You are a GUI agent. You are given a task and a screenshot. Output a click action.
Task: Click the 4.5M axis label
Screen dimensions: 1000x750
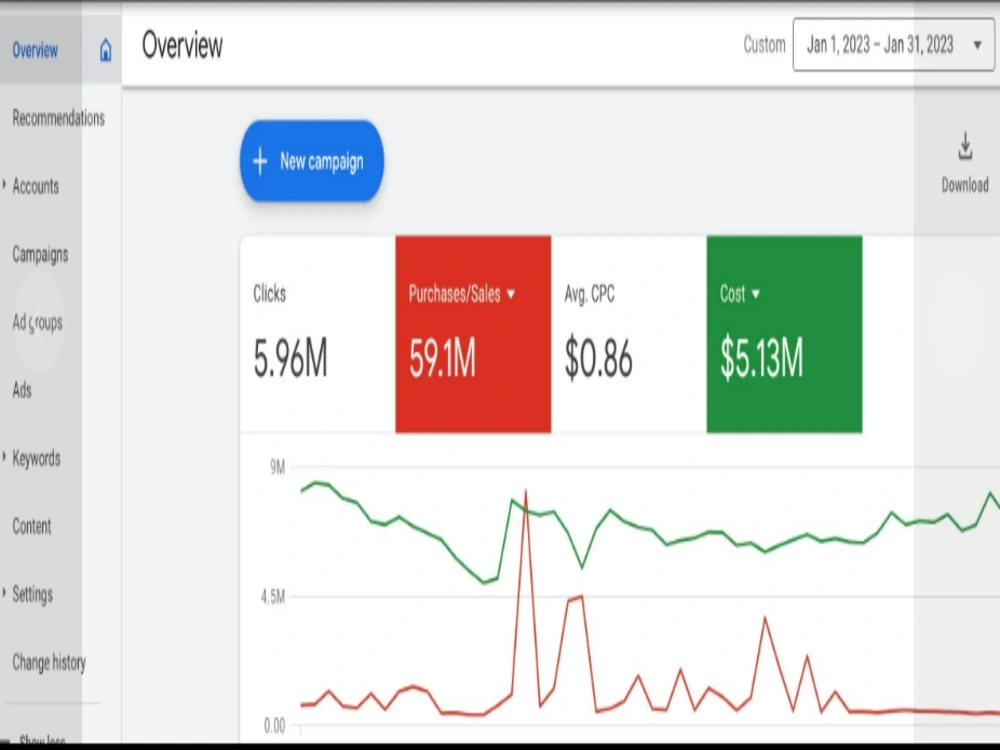(273, 598)
